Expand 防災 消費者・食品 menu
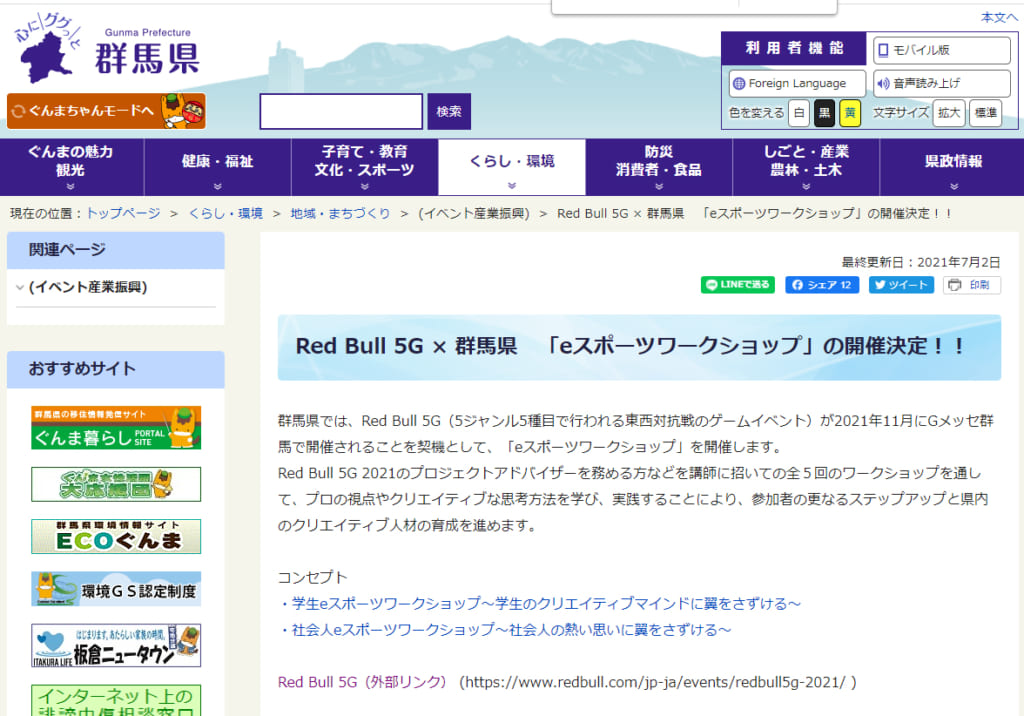The height and width of the screenshot is (716, 1024). (x=659, y=167)
